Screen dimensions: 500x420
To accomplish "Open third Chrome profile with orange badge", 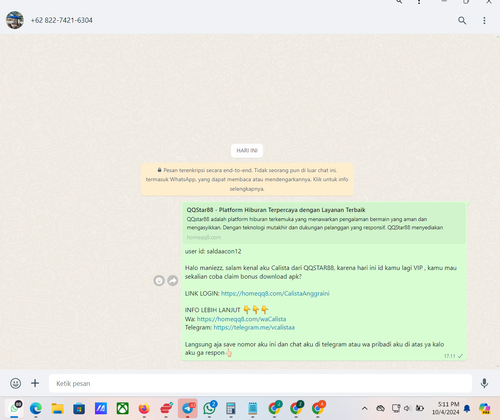I will coord(318,408).
